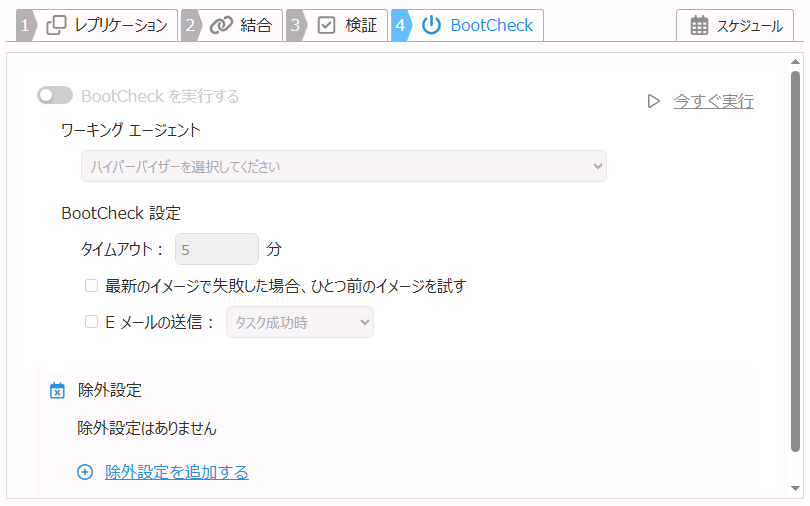Click the chain link icon in step 2
The height and width of the screenshot is (506, 810).
click(x=221, y=25)
